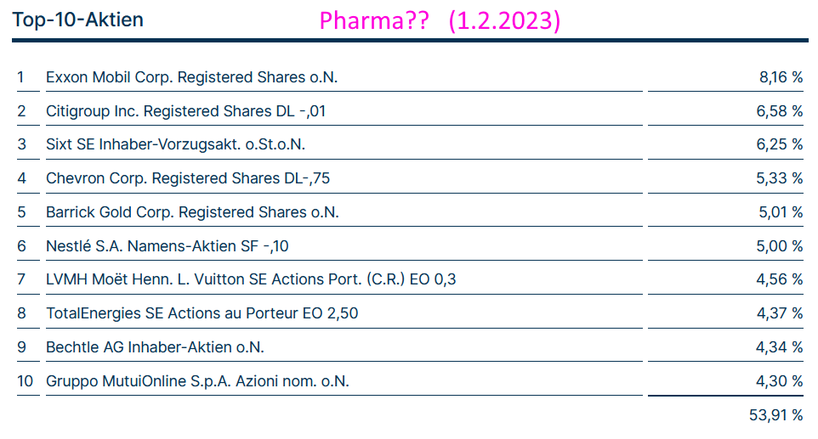Select the Nestlé S.A. Namens-Aktien row
818x439 pixels.
(x=173, y=246)
